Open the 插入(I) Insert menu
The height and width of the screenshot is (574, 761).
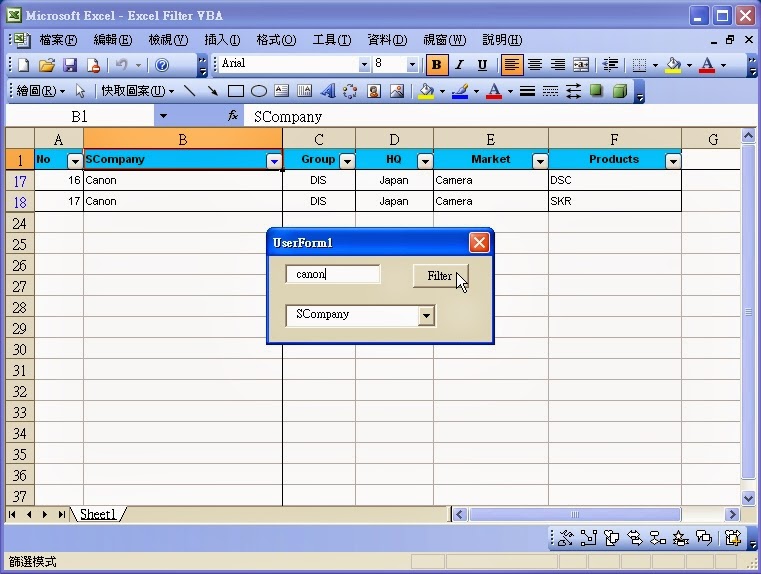click(222, 40)
